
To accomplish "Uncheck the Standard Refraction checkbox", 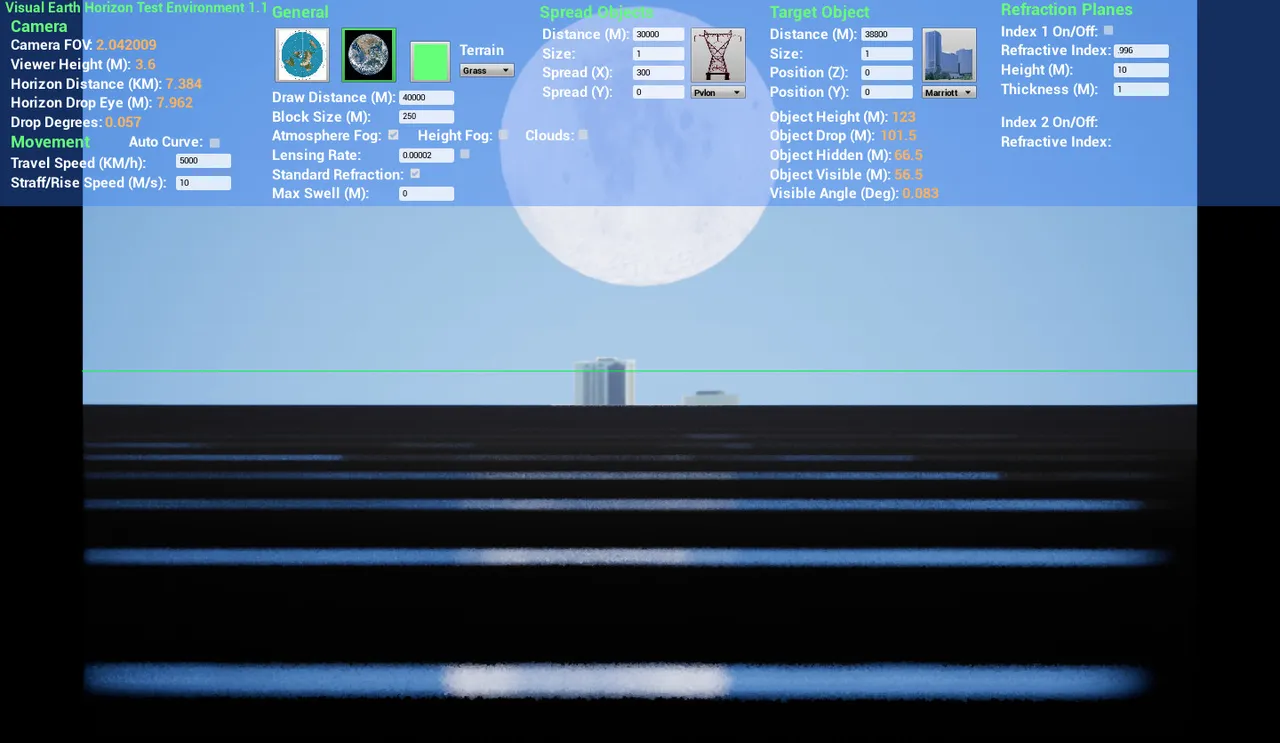I will click(415, 173).
